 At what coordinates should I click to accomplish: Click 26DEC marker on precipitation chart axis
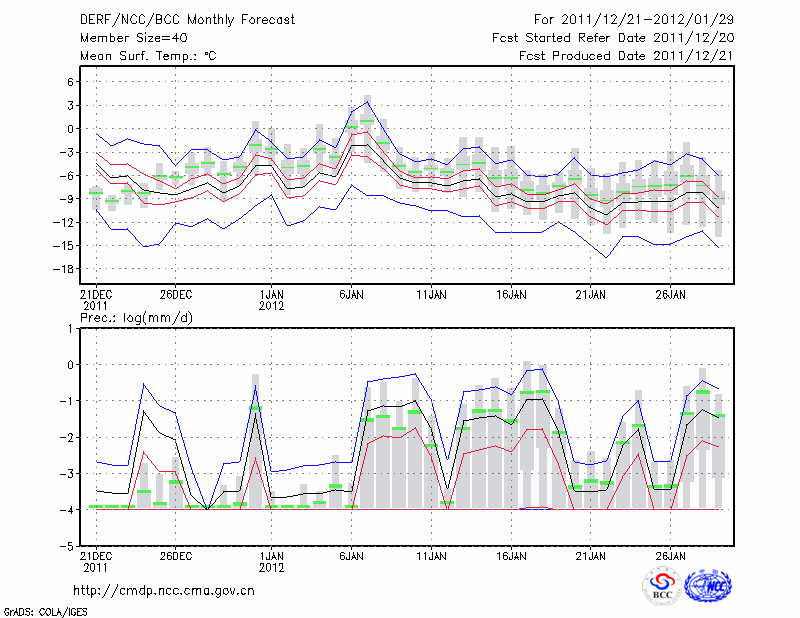175,555
